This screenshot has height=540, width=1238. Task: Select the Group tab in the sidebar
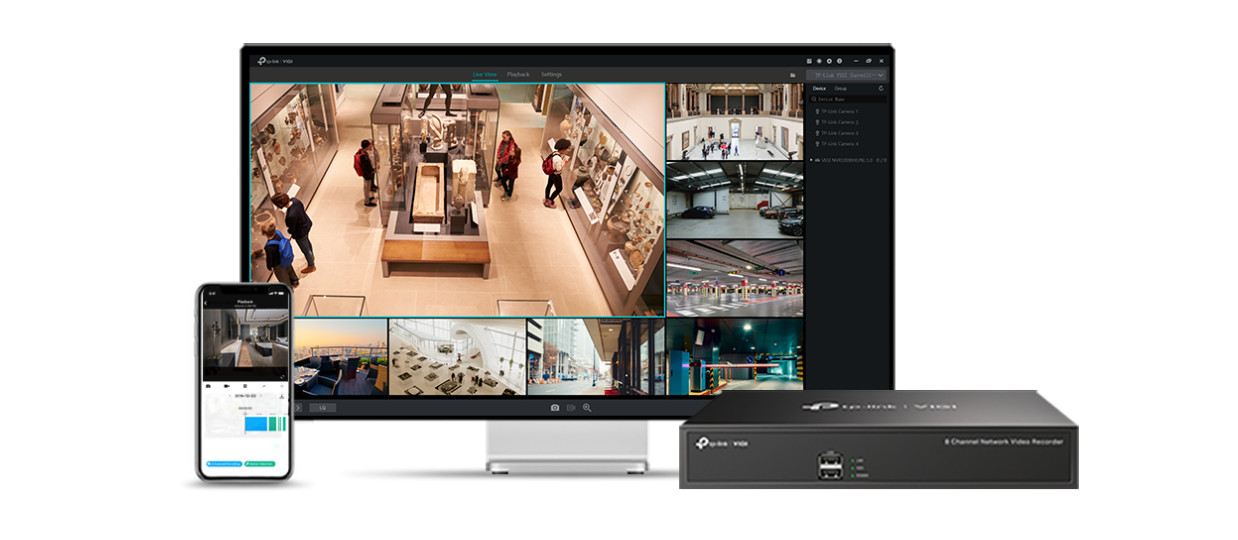841,89
